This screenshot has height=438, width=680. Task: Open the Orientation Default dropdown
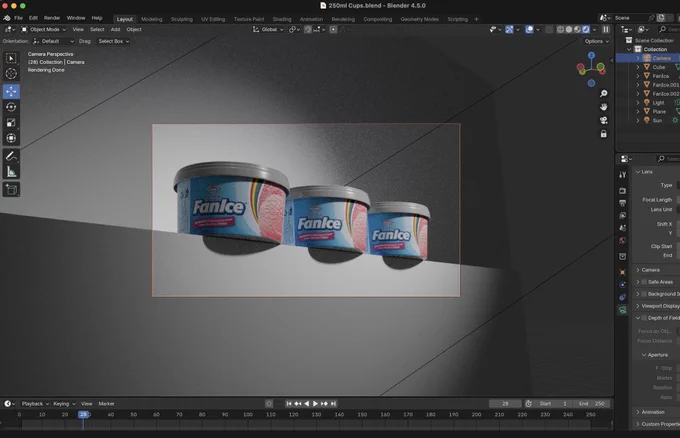[53, 41]
